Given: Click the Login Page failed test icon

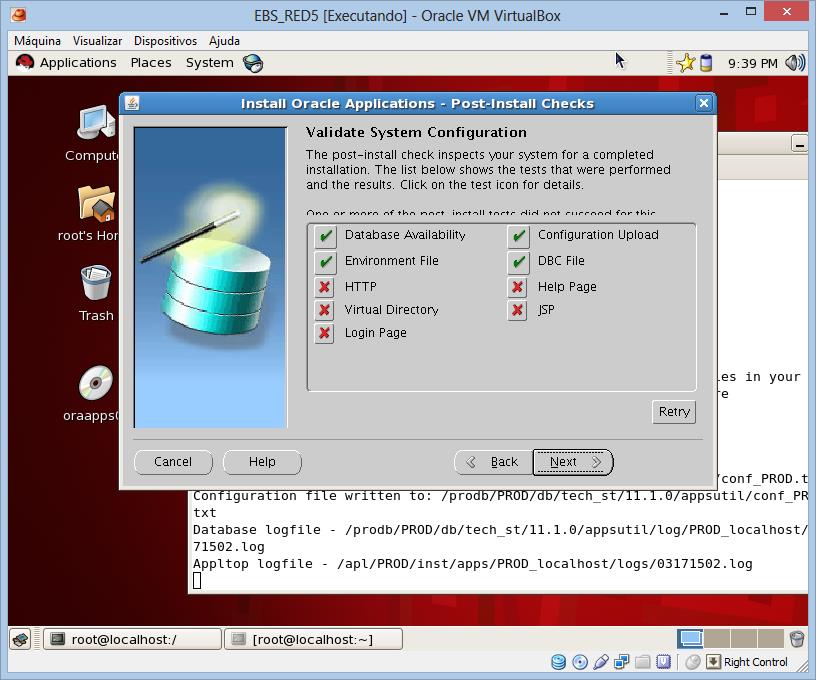Looking at the screenshot, I should (325, 333).
